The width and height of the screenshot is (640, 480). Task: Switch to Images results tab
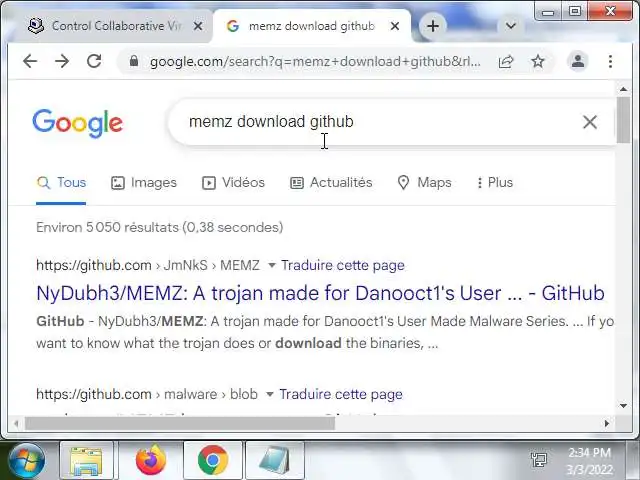pos(144,182)
